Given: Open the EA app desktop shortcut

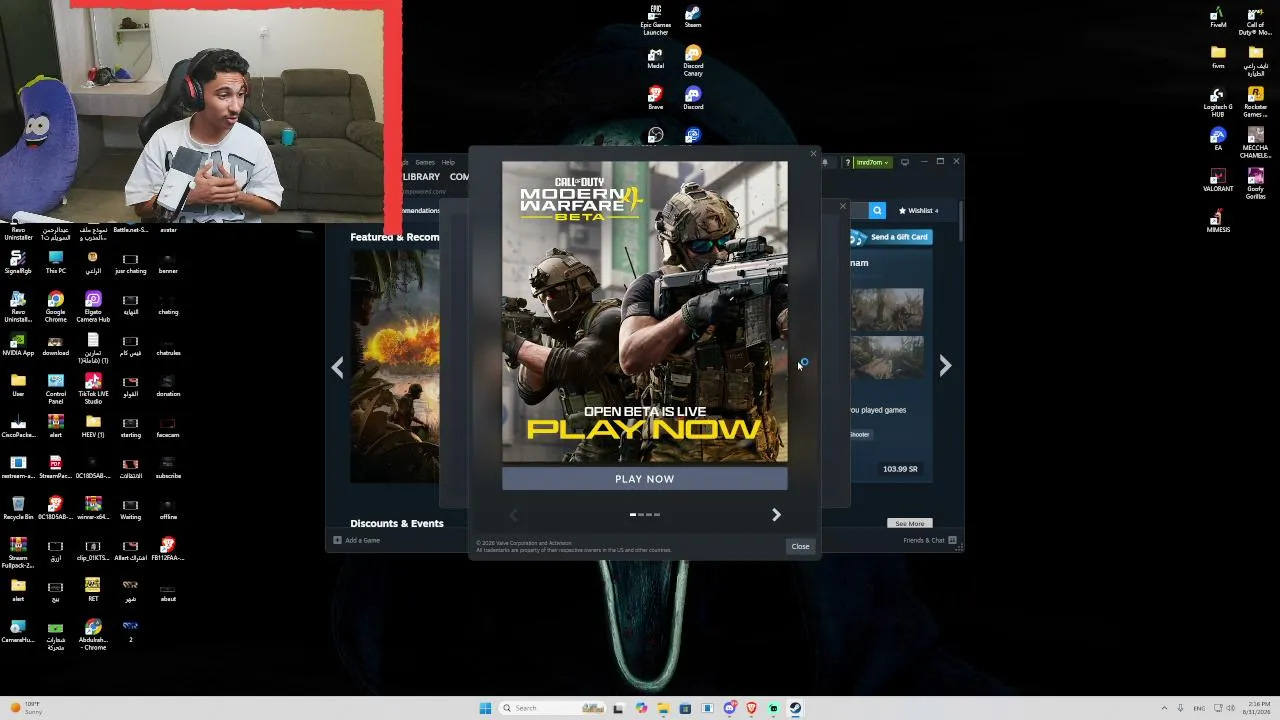Looking at the screenshot, I should tap(1218, 139).
